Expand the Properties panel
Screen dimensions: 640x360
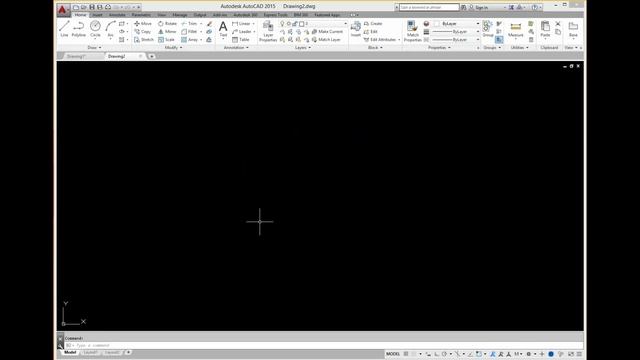(x=439, y=48)
